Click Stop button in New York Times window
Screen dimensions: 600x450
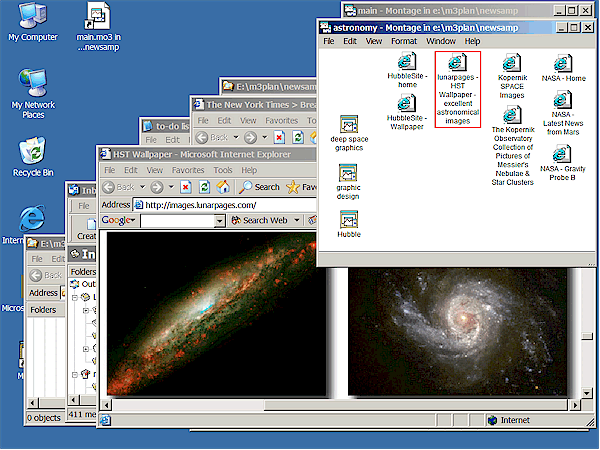click(279, 137)
